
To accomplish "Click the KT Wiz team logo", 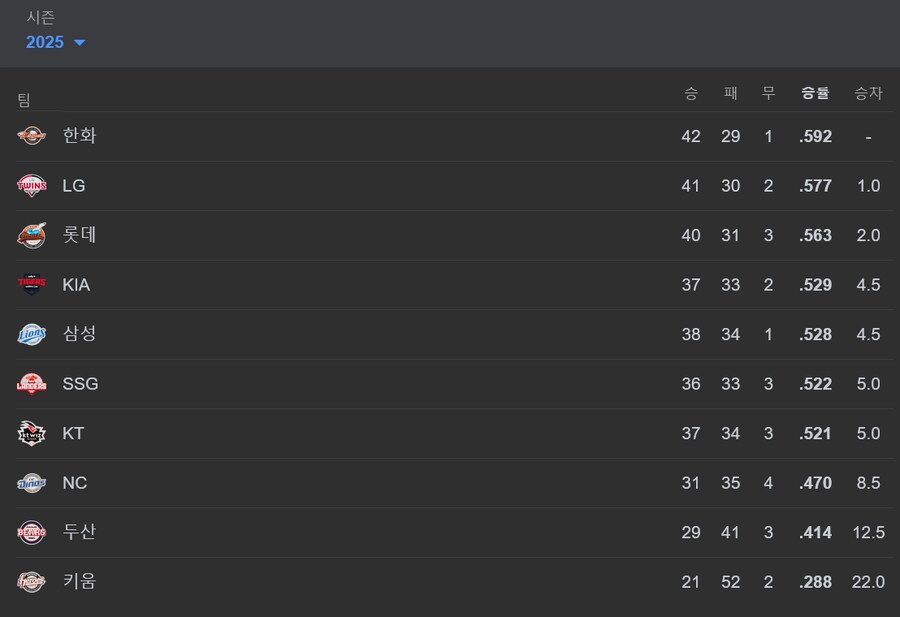I will coord(32,433).
